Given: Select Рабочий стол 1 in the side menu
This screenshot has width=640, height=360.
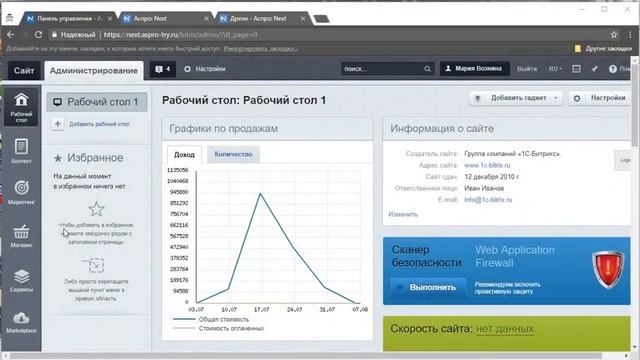Looking at the screenshot, I should point(97,102).
